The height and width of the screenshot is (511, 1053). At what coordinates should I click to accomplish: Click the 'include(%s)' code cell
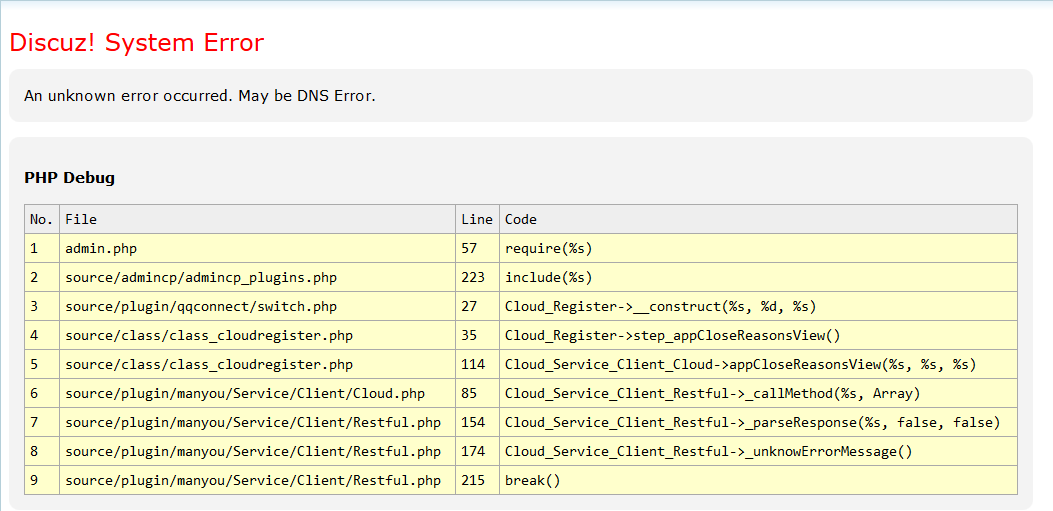pyautogui.click(x=758, y=277)
